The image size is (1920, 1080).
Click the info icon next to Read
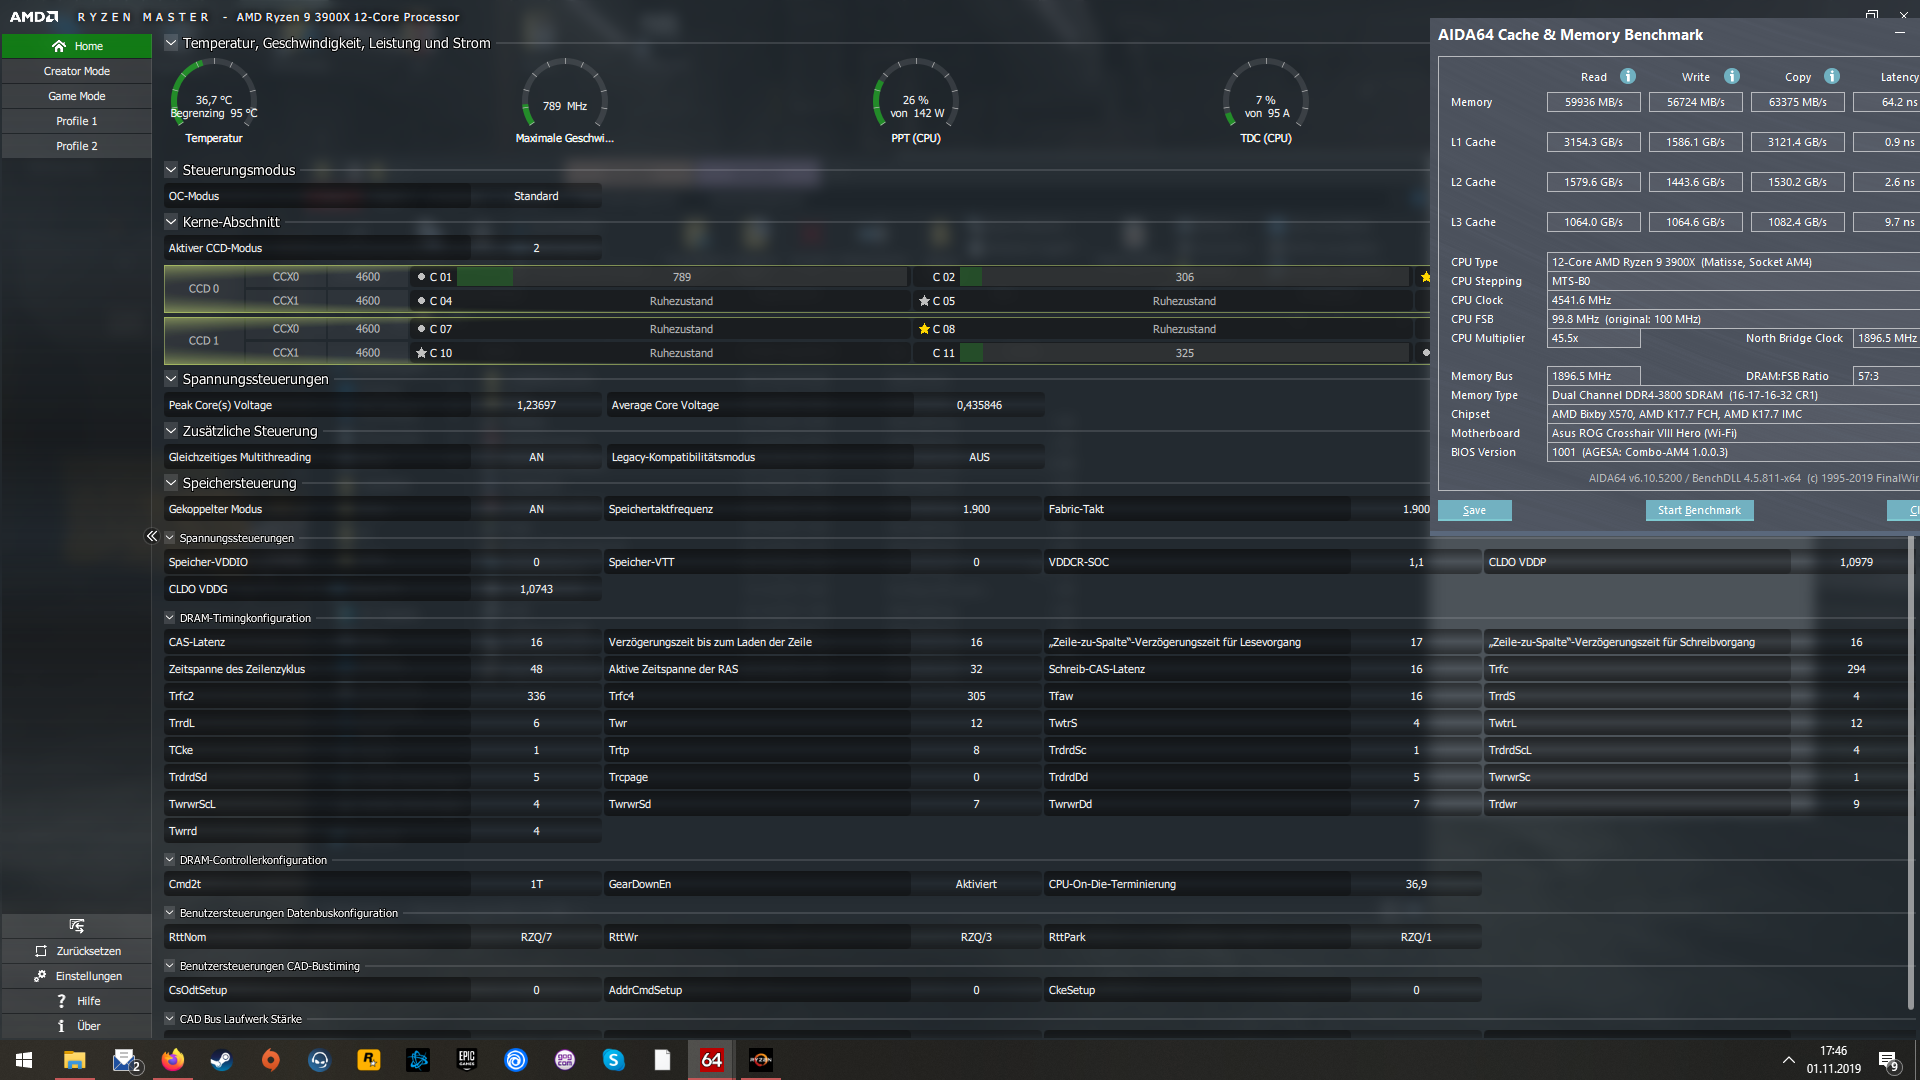[x=1628, y=77]
